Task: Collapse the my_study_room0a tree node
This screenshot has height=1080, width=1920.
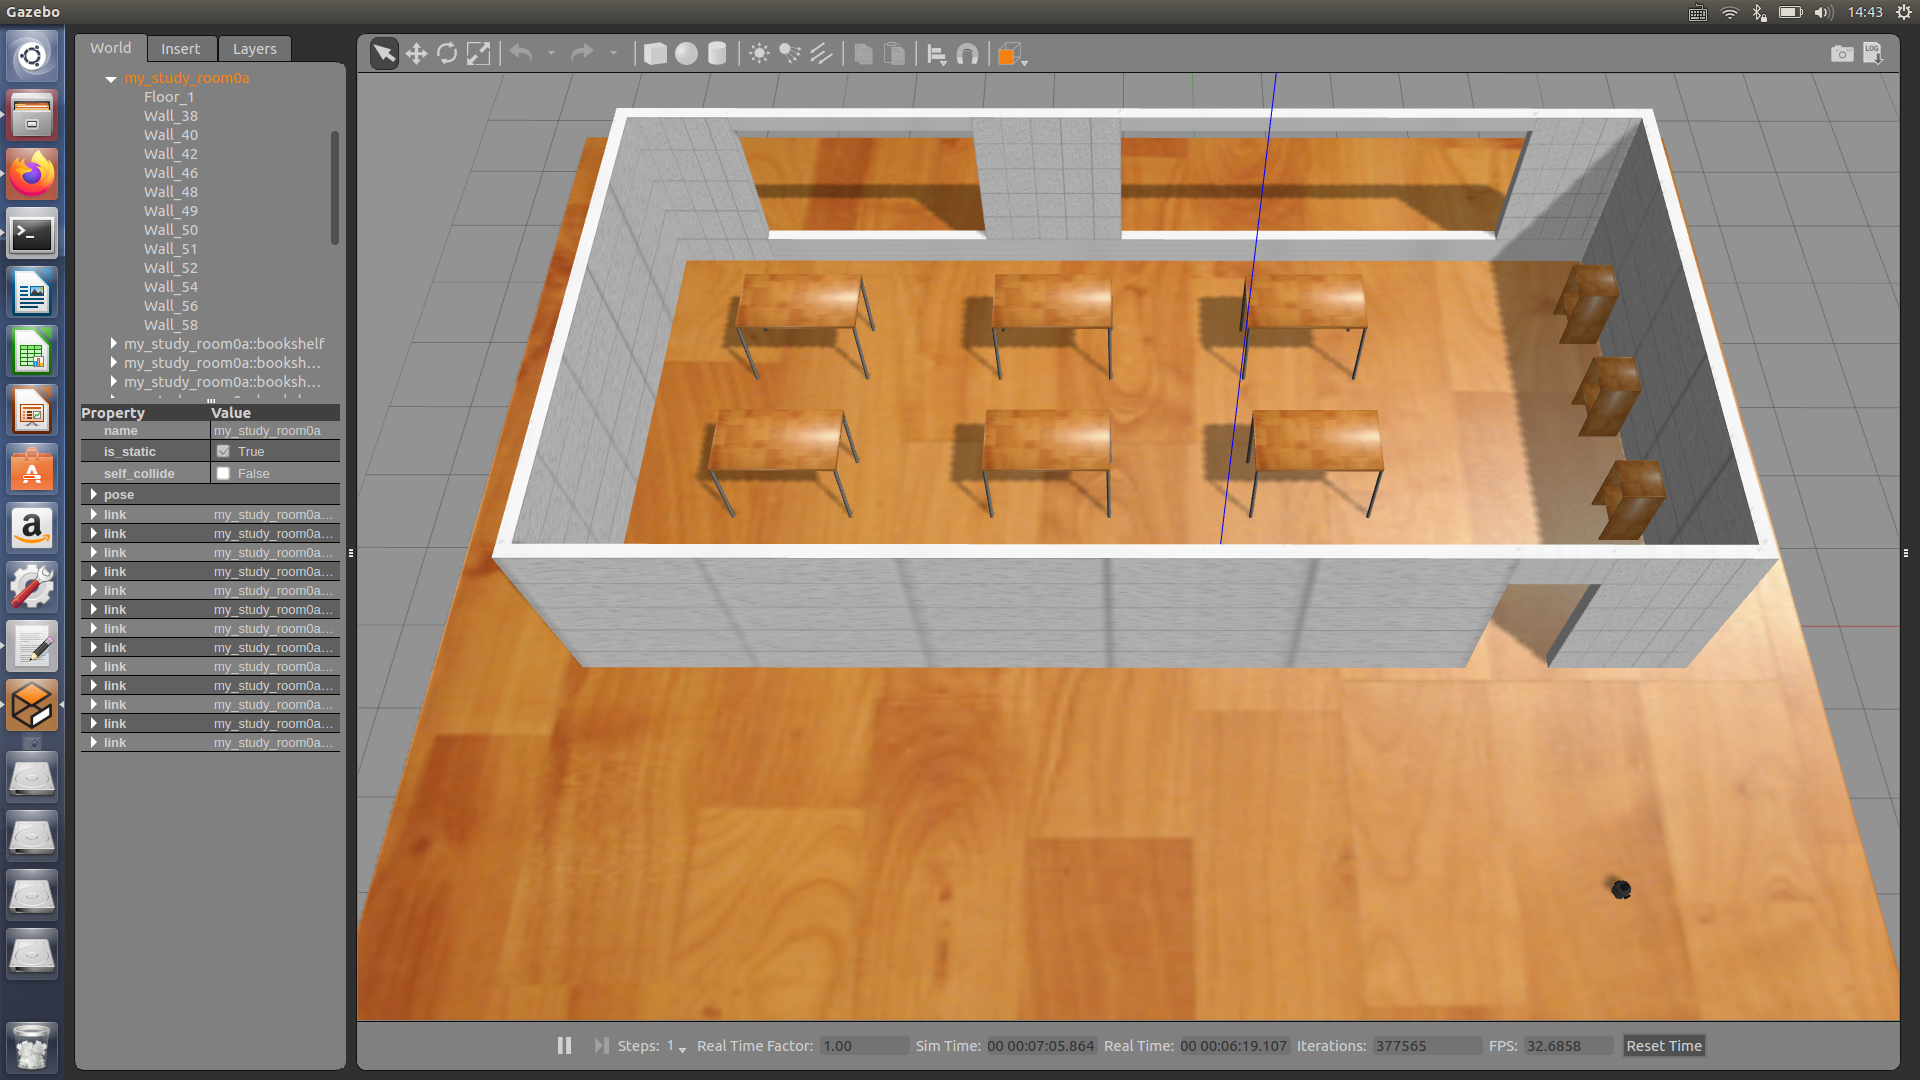Action: (x=111, y=78)
